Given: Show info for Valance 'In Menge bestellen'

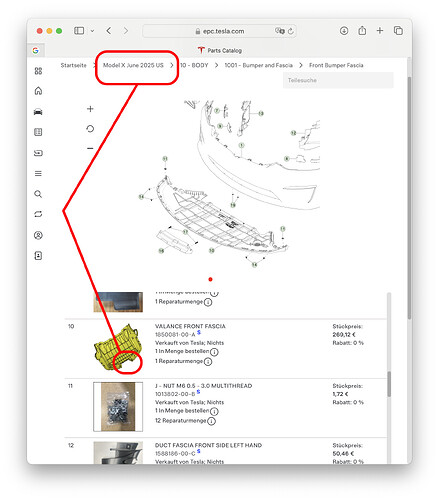Looking at the screenshot, I should point(214,352).
